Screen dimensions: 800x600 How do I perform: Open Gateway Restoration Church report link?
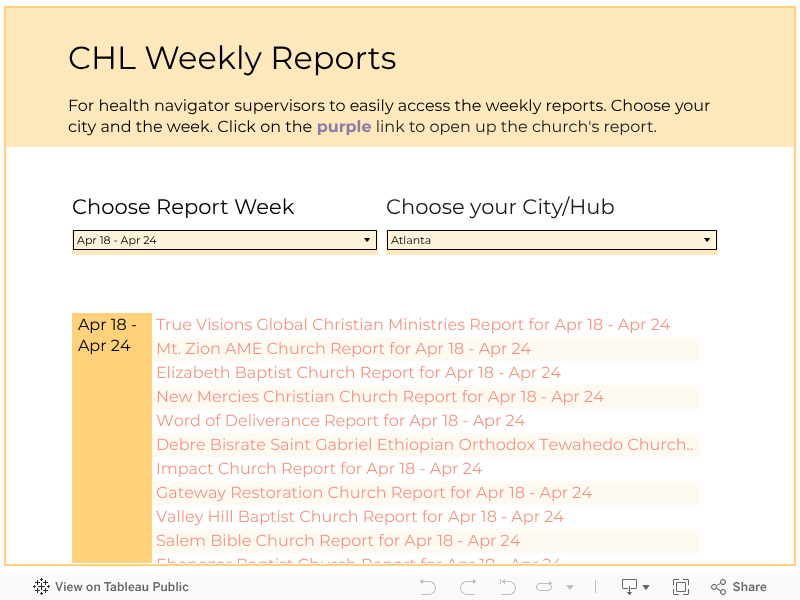coord(373,493)
